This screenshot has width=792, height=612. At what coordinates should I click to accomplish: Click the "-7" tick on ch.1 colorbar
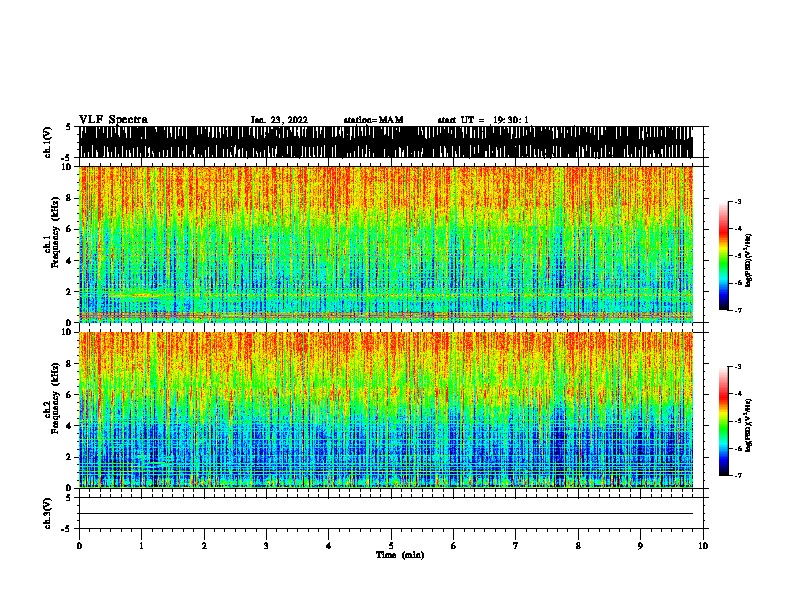738,310
